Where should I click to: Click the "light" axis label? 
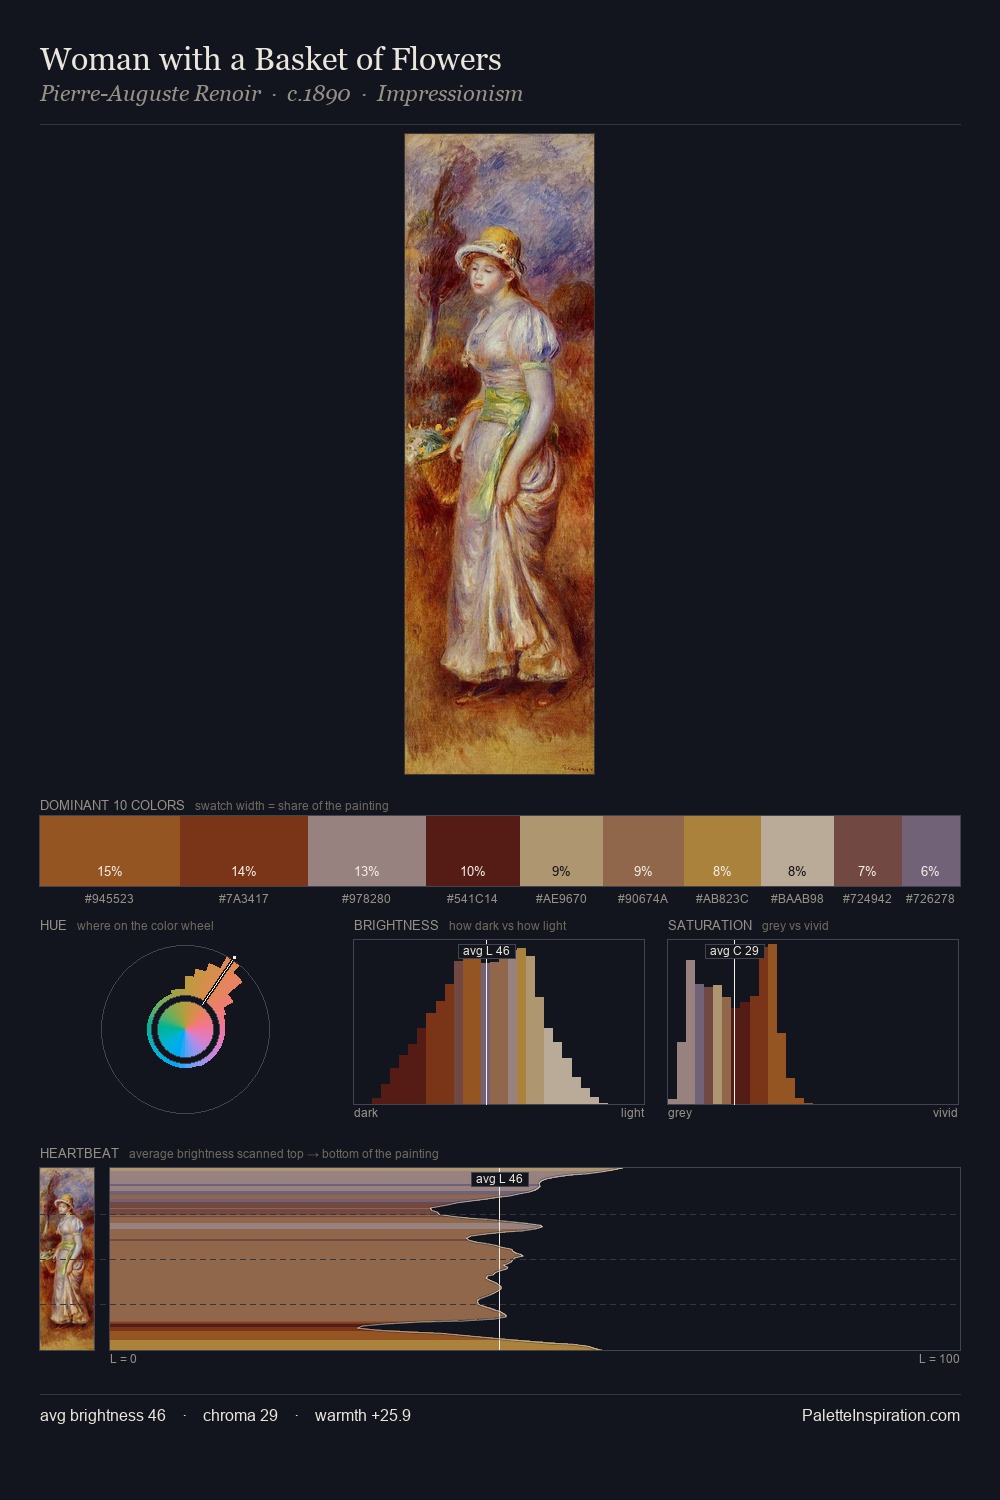coord(632,1113)
